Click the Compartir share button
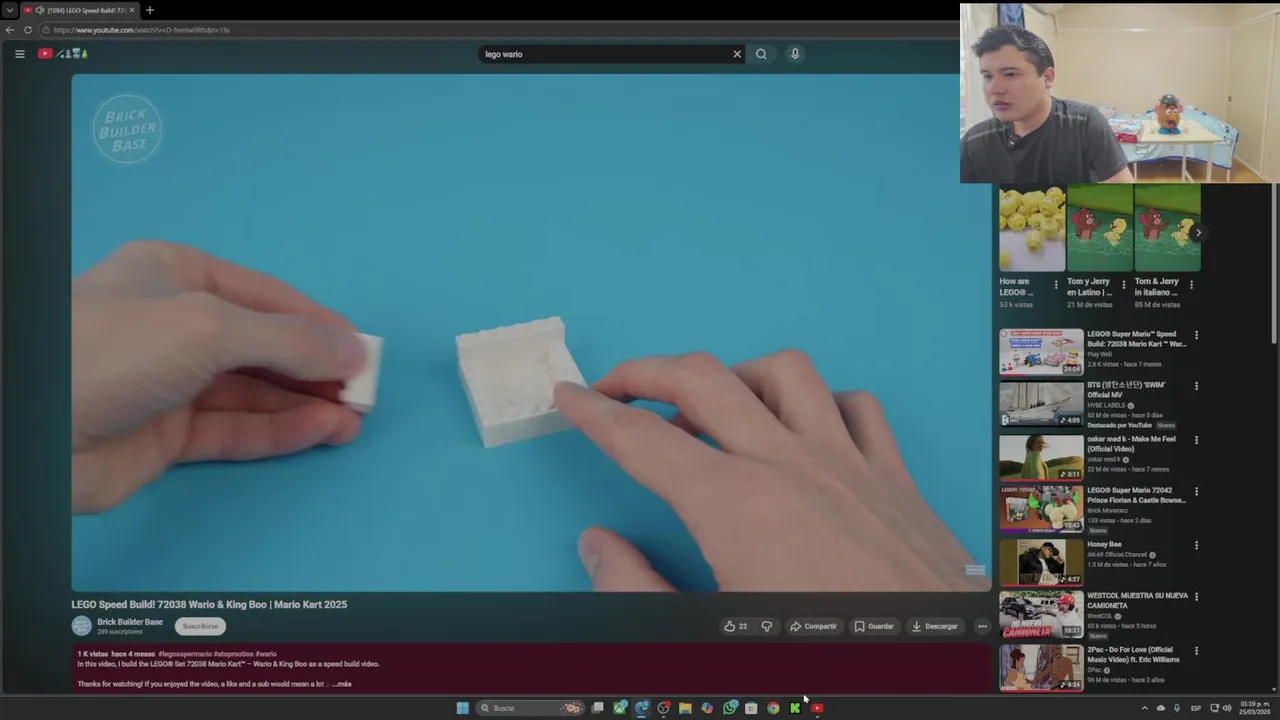Image resolution: width=1280 pixels, height=720 pixels. [813, 626]
